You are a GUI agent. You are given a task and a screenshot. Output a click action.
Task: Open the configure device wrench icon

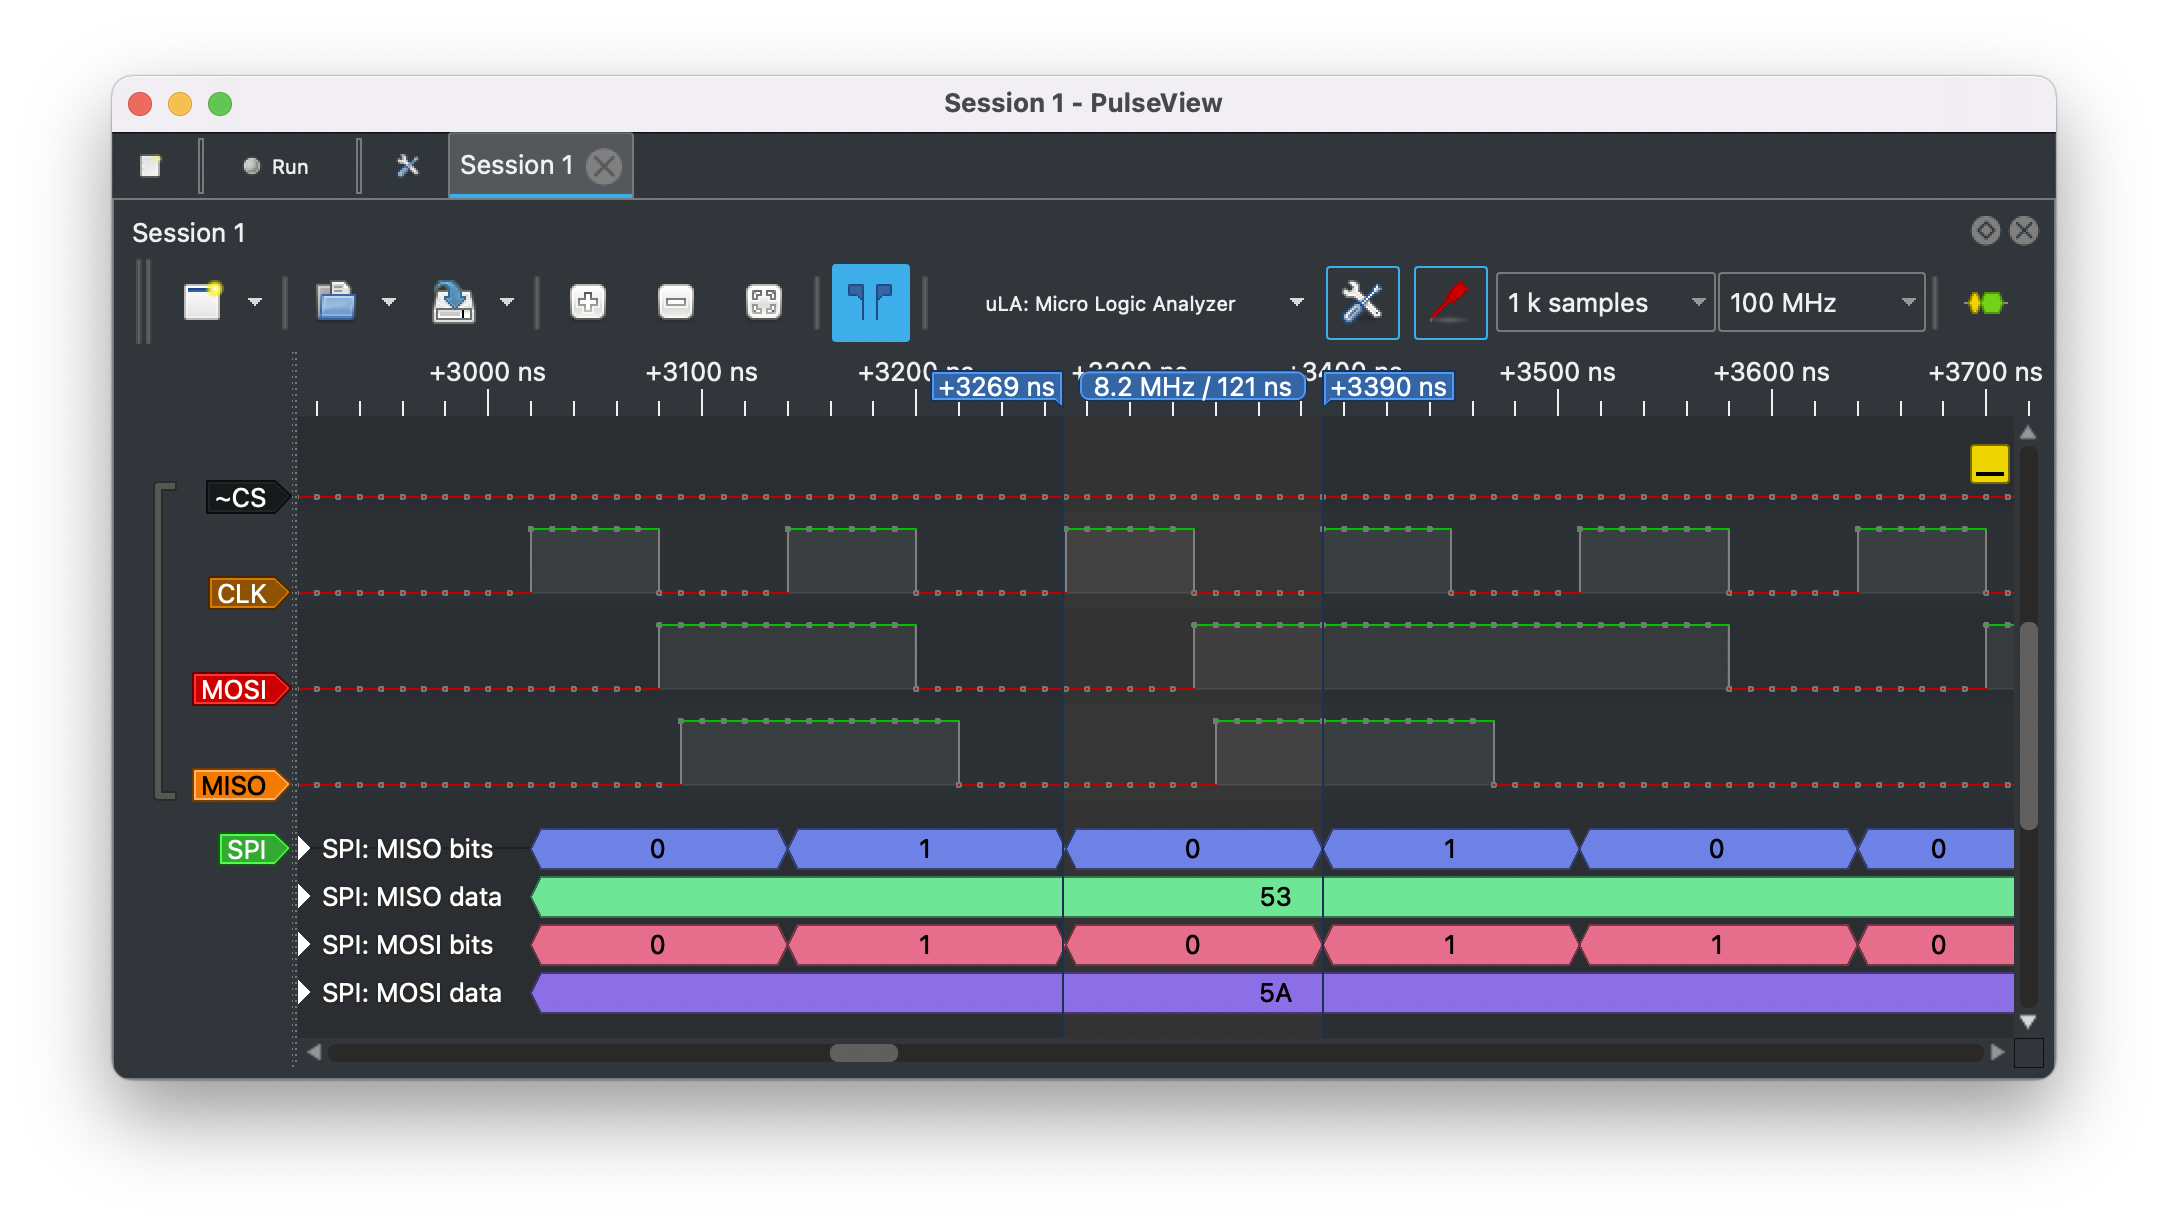pyautogui.click(x=1362, y=302)
